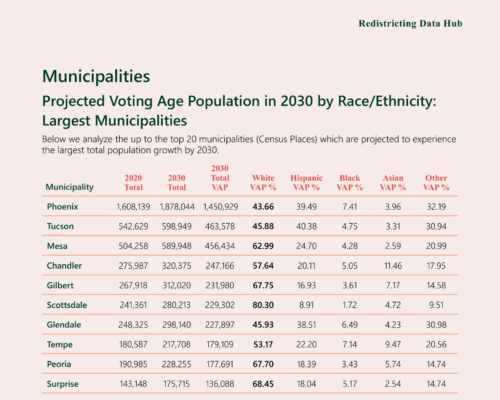
Task: Click Peoria's 2020 total 190,985
Action: coord(133,364)
